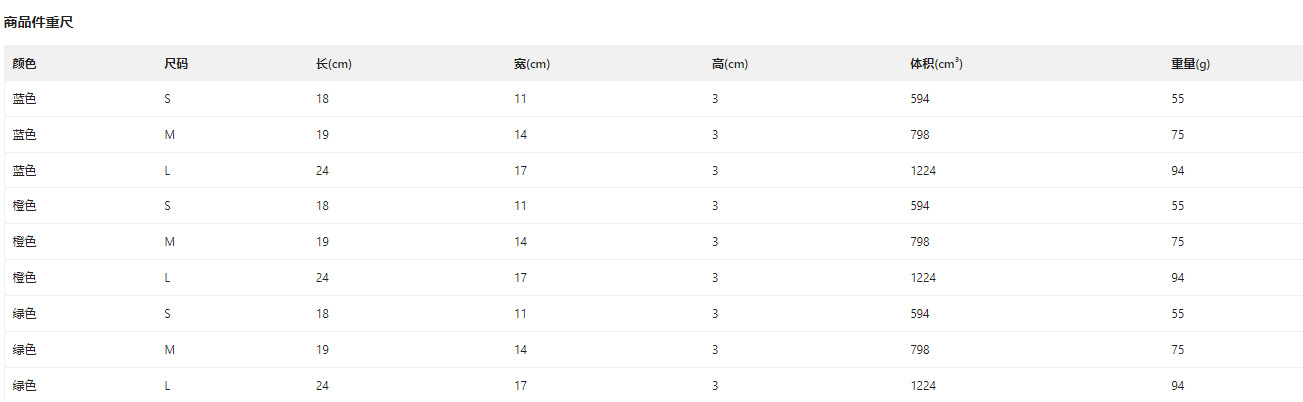Select the 蓝色 cell in first row
The image size is (1303, 402).
24,99
